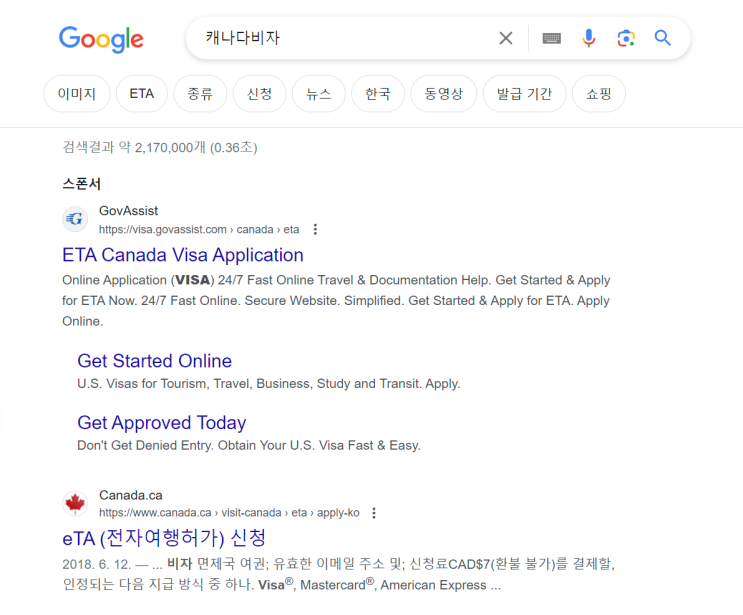Image resolution: width=743 pixels, height=615 pixels.
Task: Open the Get Approved Today sitelink
Action: tap(162, 423)
